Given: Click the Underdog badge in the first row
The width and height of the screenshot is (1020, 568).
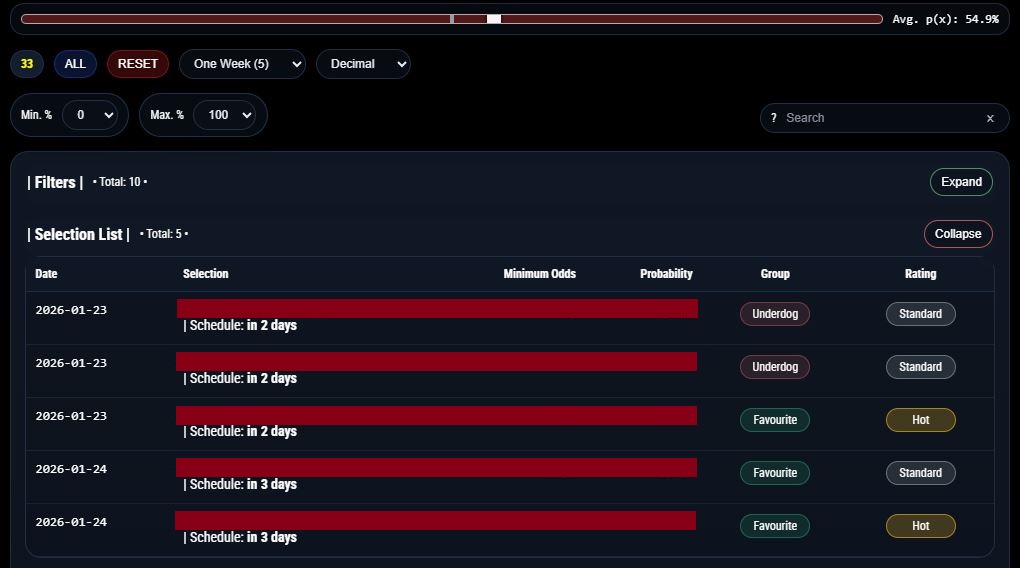Looking at the screenshot, I should 775,314.
